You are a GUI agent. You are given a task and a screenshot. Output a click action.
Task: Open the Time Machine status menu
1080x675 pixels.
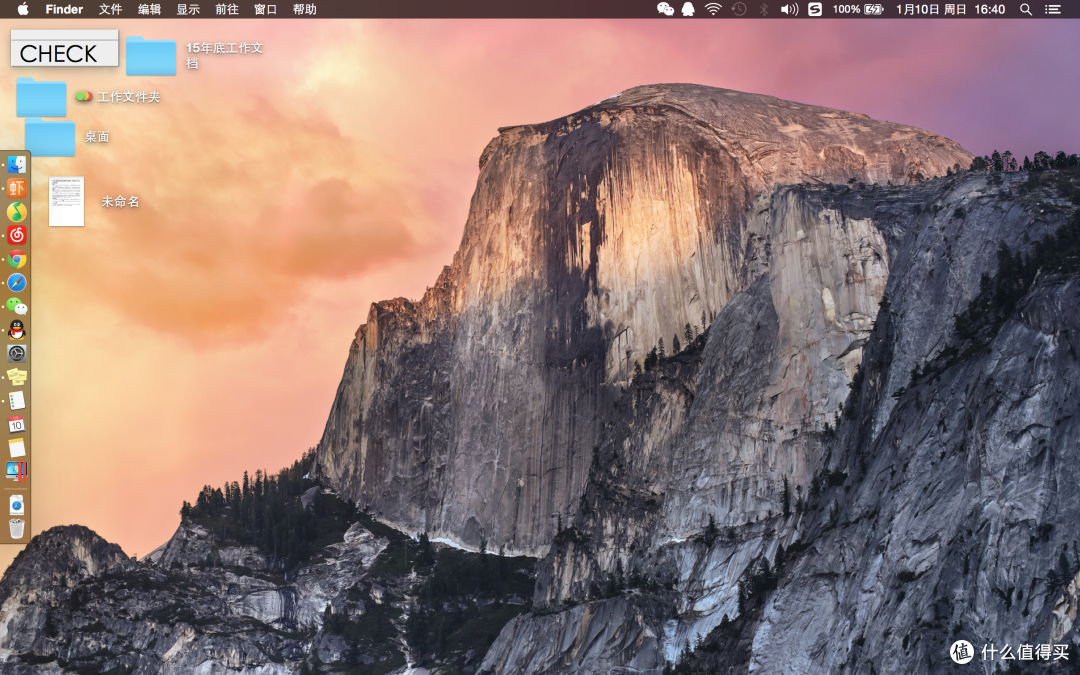tap(738, 9)
